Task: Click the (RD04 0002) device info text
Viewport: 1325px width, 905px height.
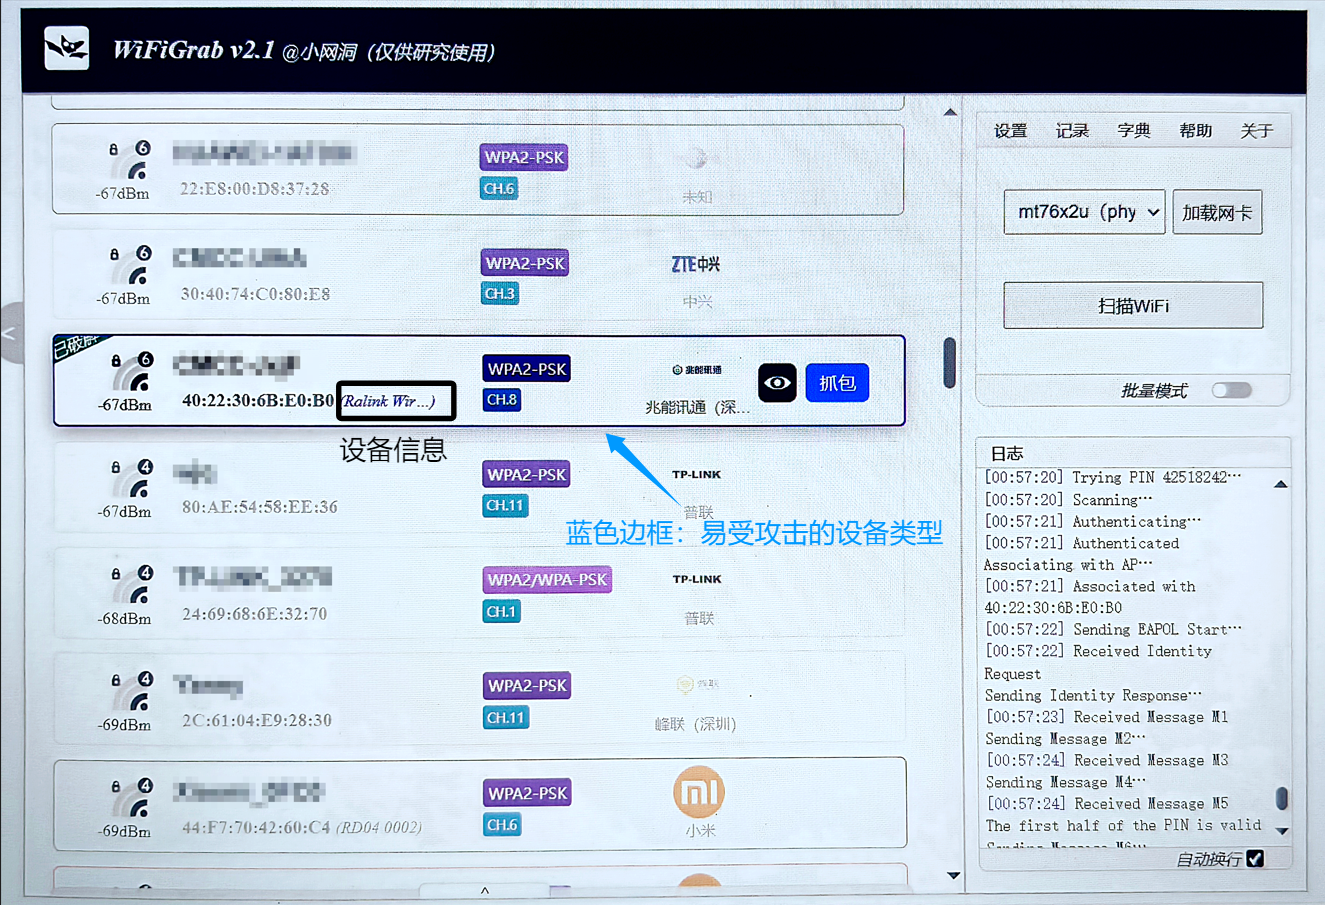Action: click(379, 827)
